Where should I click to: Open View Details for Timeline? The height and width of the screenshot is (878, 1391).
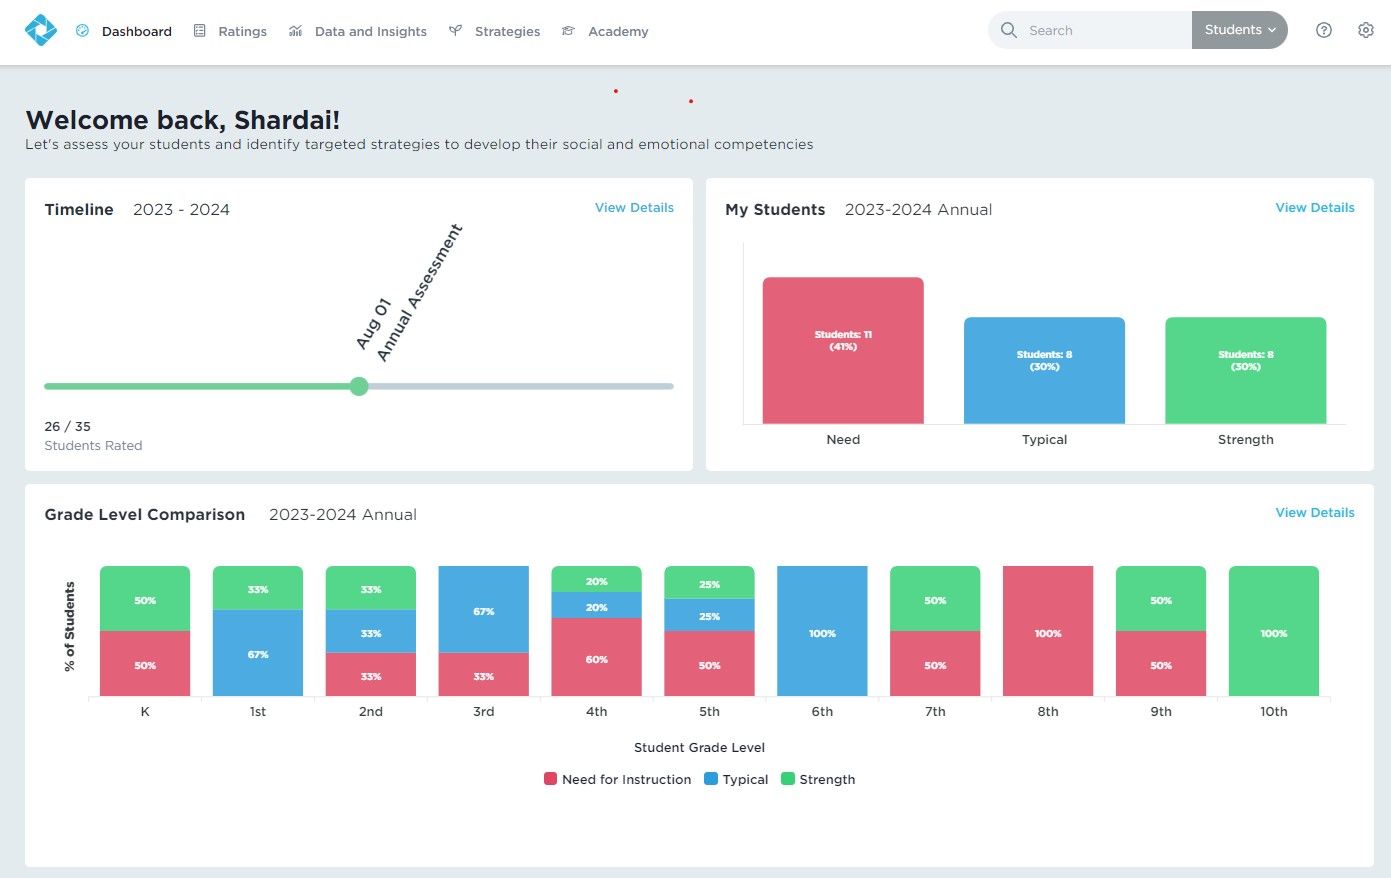point(634,207)
